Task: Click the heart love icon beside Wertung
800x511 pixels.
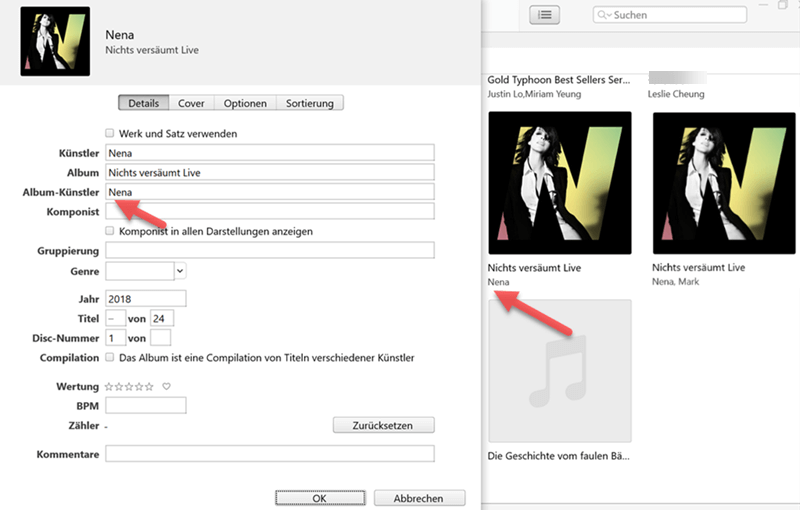Action: [x=166, y=387]
